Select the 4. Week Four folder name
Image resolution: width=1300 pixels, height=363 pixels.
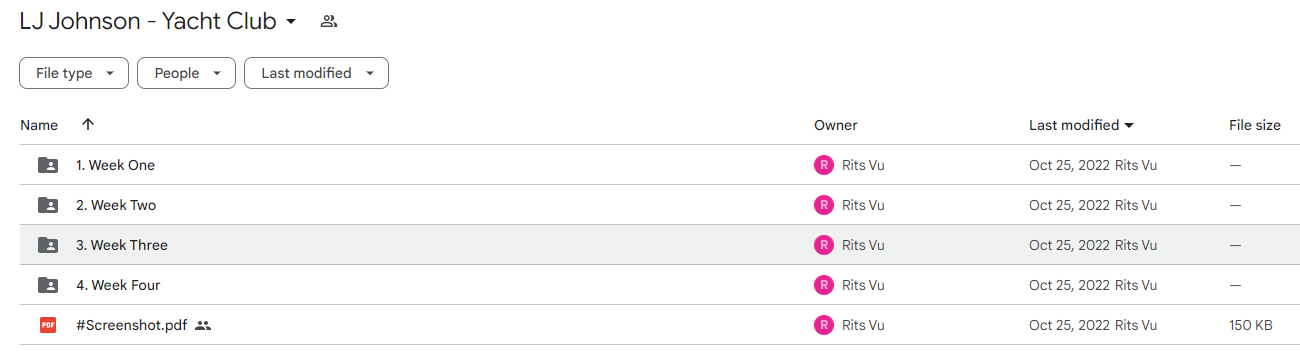tap(118, 285)
